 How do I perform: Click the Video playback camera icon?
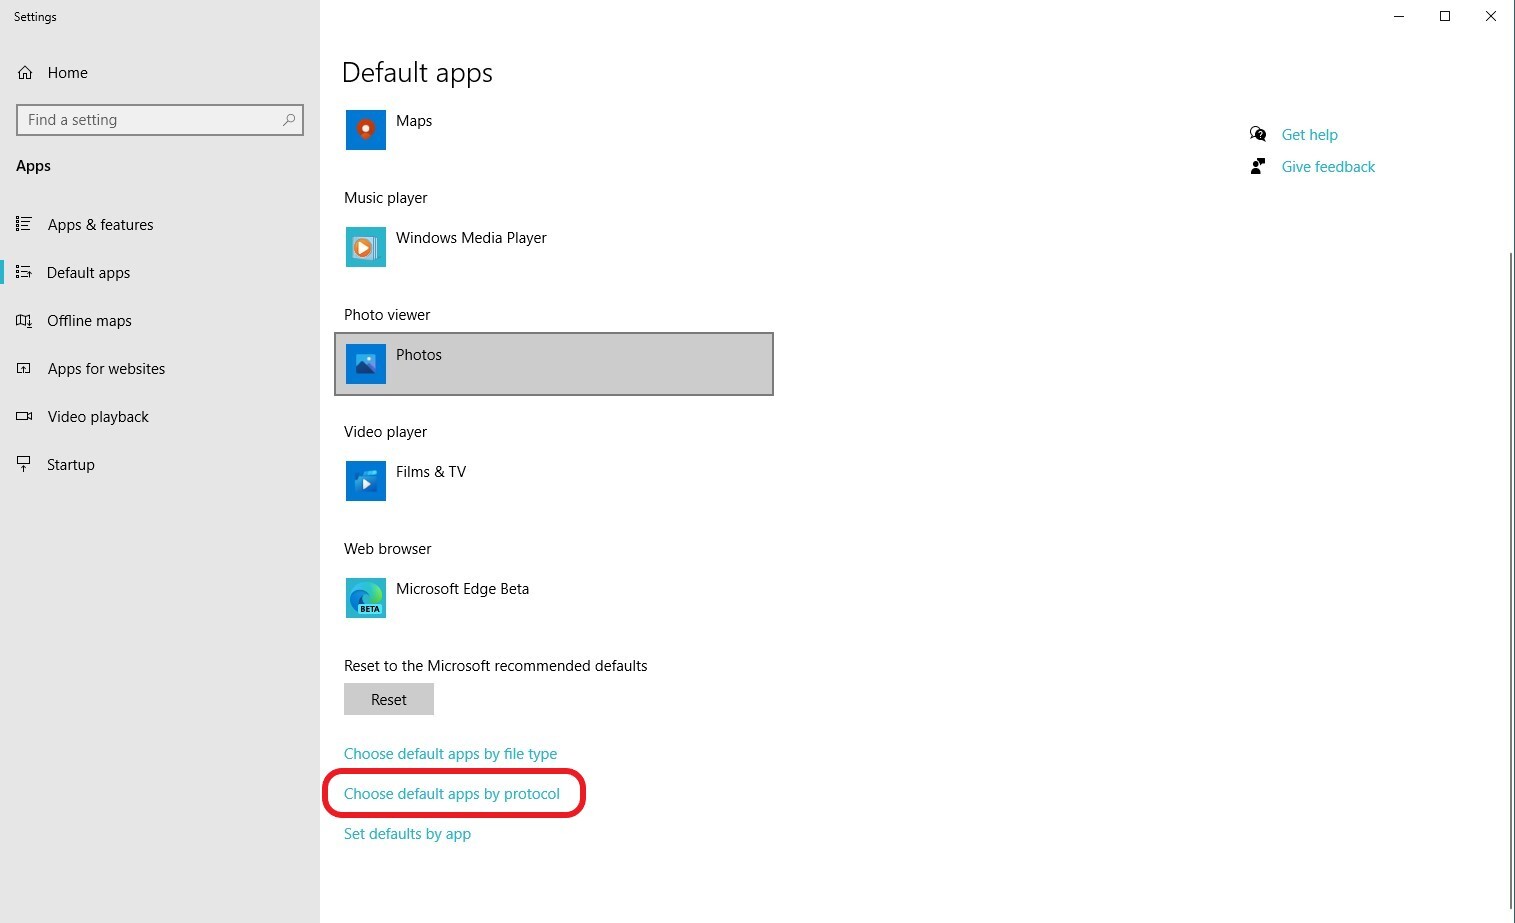[24, 416]
